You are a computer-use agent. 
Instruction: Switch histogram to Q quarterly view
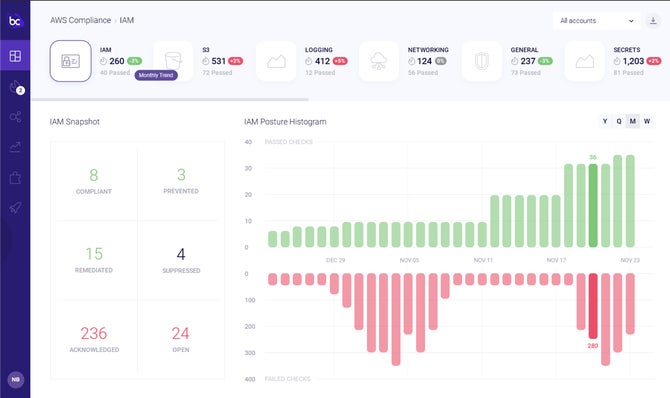[x=619, y=121]
